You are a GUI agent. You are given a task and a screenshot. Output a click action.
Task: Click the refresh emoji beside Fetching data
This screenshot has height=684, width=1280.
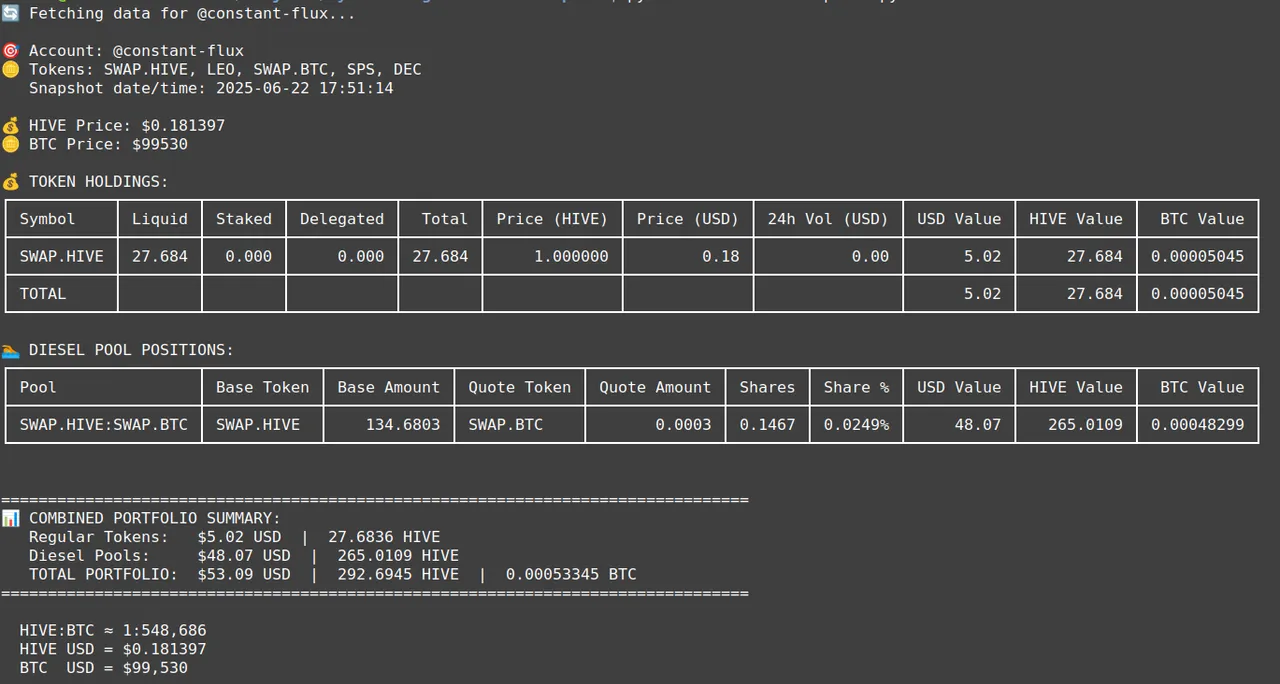10,13
